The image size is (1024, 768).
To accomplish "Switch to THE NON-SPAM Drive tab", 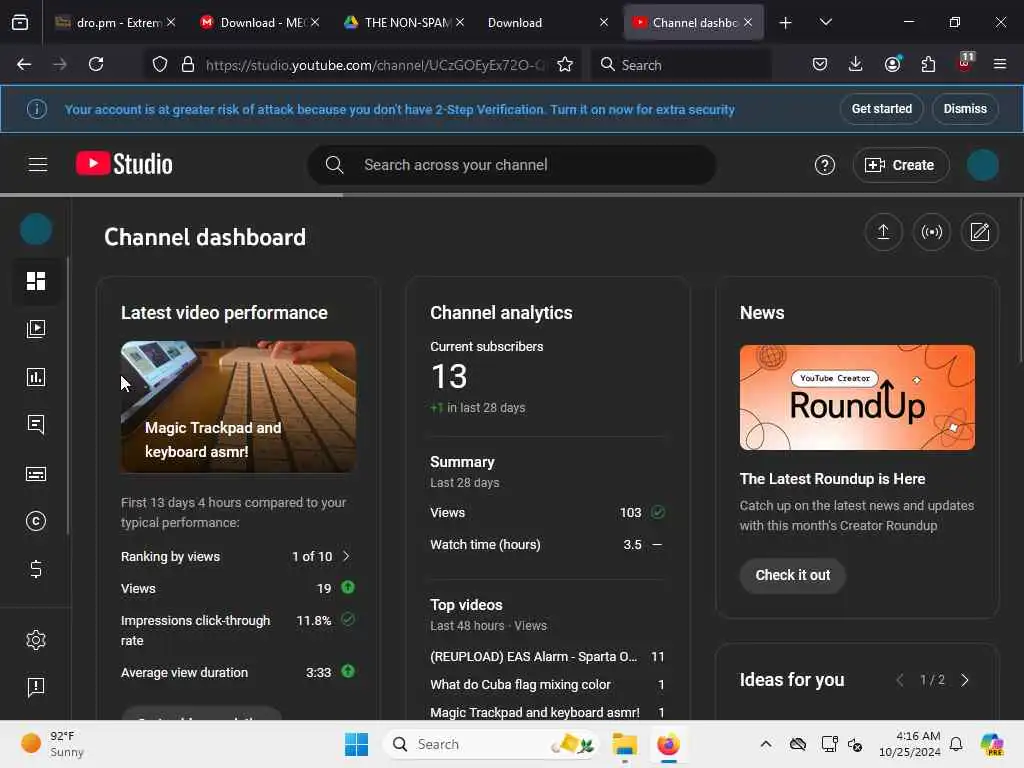I will [404, 23].
